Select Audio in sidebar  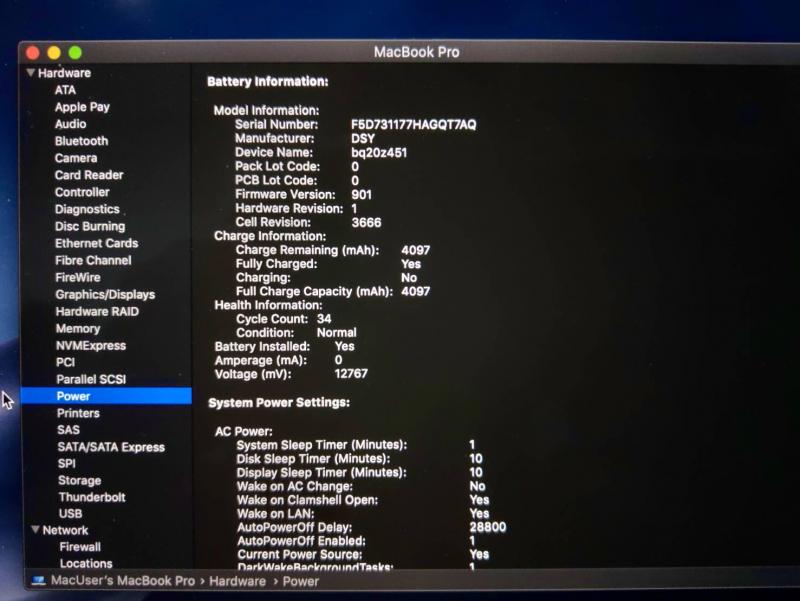click(x=70, y=124)
